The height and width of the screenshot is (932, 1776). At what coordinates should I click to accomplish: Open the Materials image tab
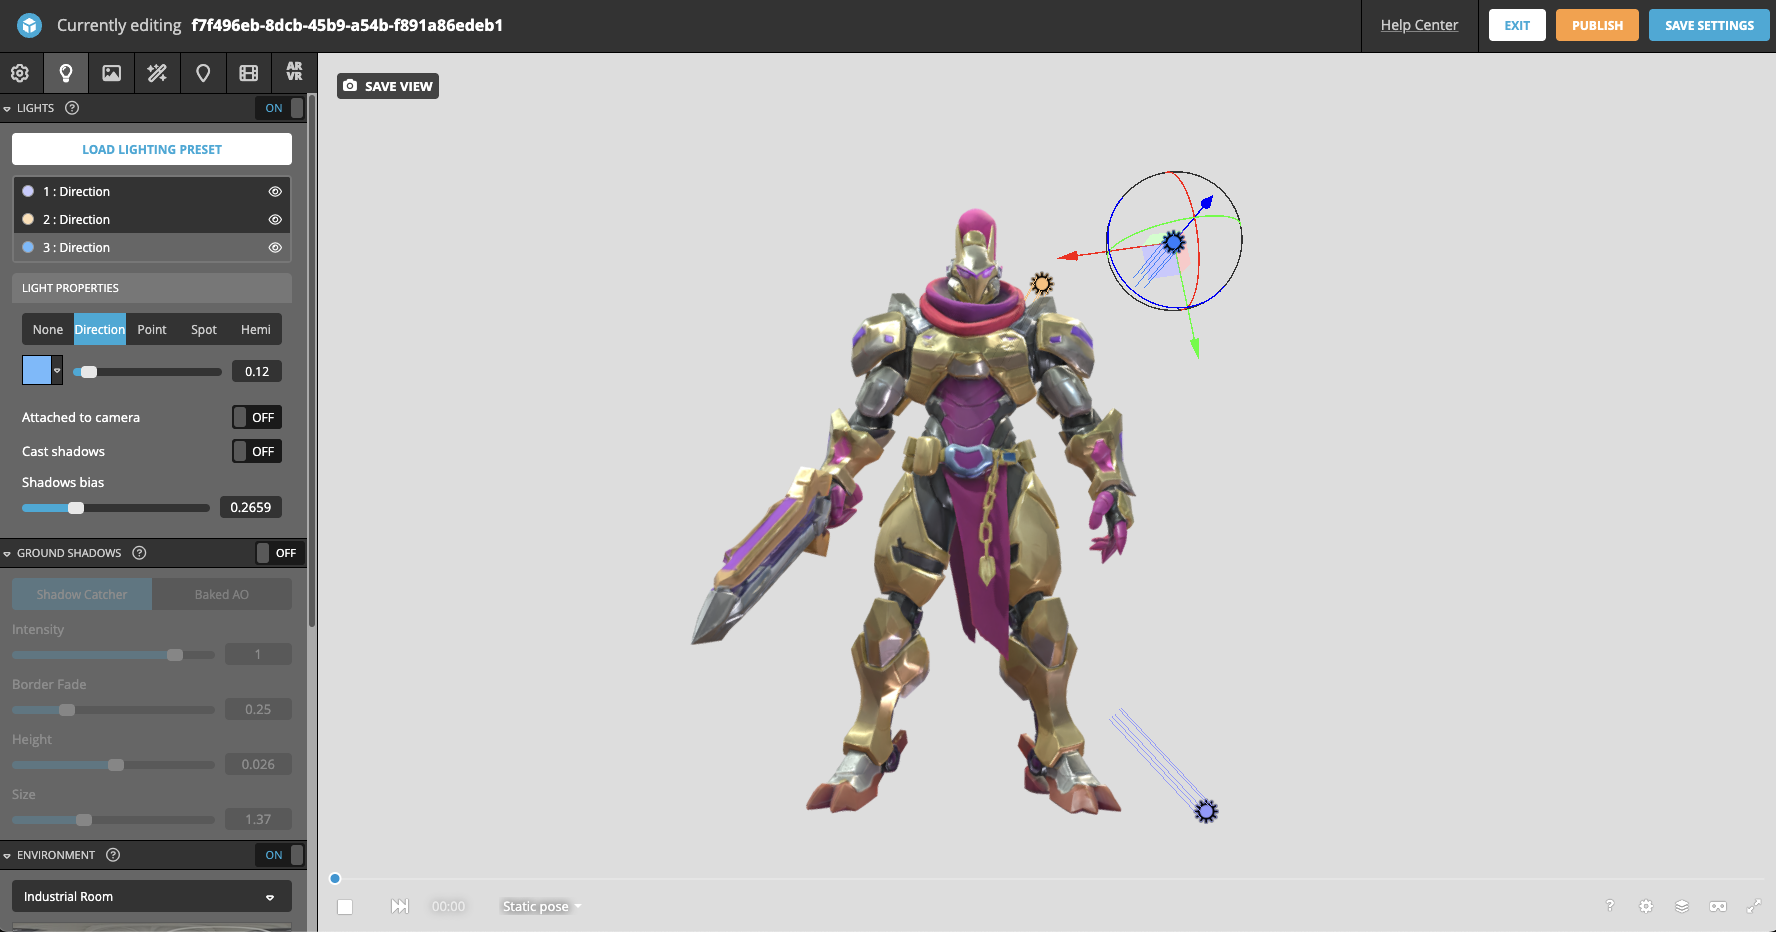click(x=112, y=73)
